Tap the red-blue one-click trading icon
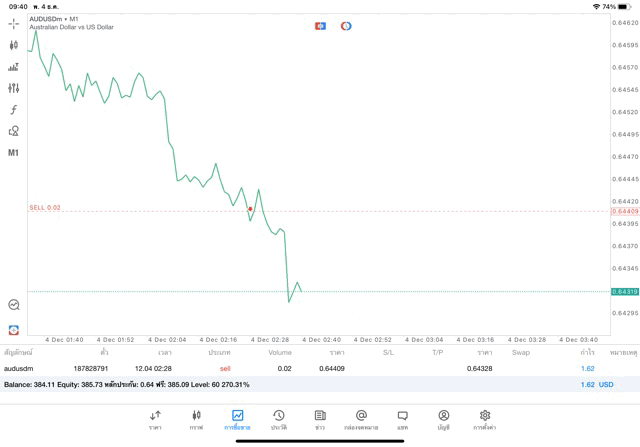Image resolution: width=640 pixels, height=447 pixels. pyautogui.click(x=320, y=26)
